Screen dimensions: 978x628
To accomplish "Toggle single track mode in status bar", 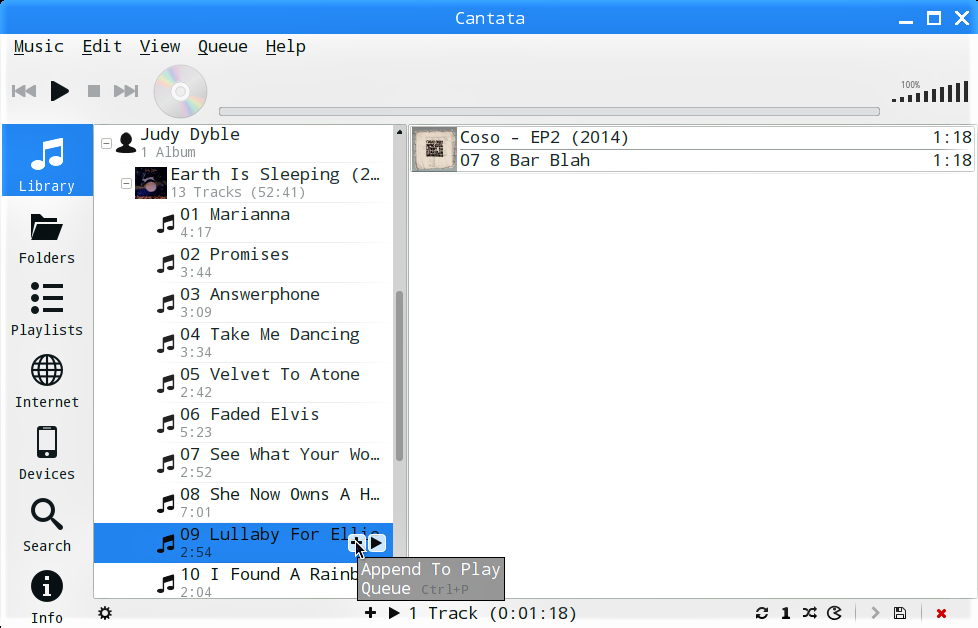I will pos(786,613).
